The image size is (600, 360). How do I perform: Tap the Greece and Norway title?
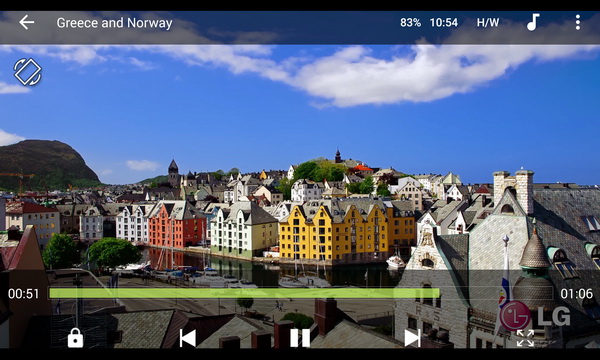114,23
